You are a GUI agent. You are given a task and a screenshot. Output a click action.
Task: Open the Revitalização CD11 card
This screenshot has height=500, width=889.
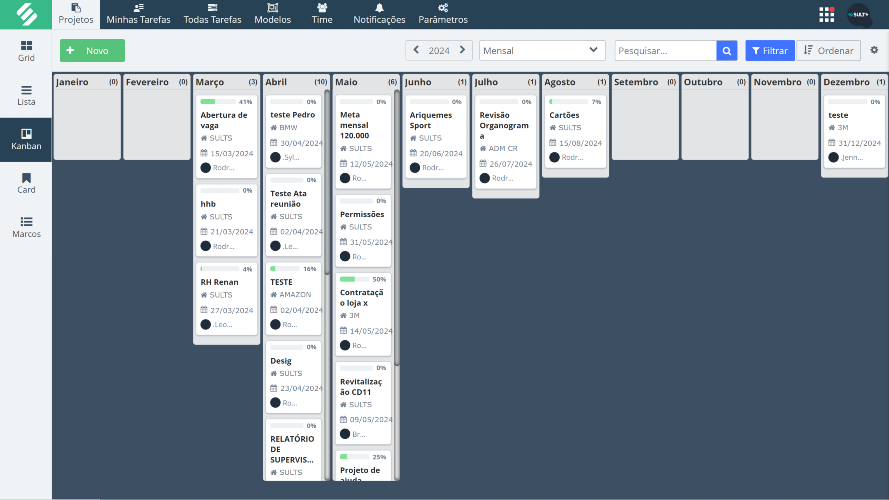click(363, 403)
